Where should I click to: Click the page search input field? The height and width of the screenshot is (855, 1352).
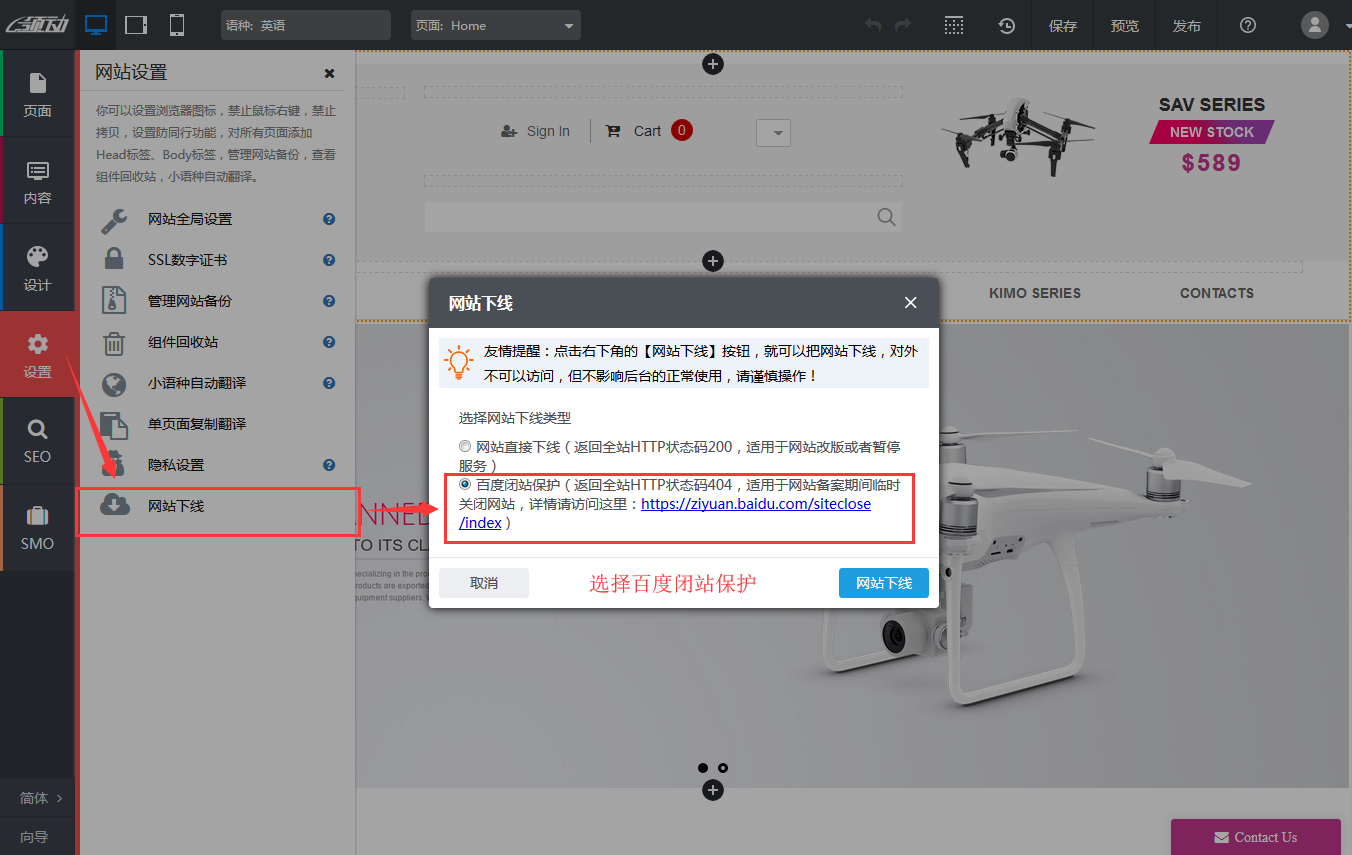[660, 216]
